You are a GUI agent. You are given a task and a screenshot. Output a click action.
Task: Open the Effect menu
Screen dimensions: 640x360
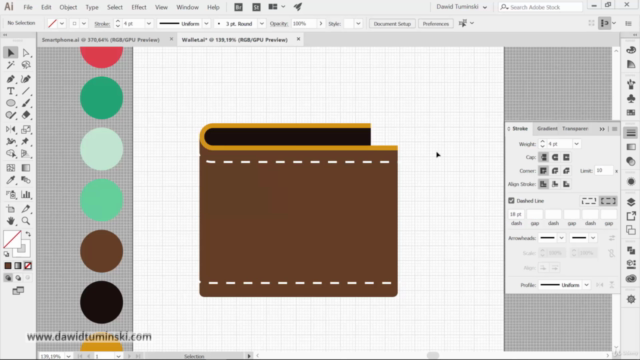(139, 7)
